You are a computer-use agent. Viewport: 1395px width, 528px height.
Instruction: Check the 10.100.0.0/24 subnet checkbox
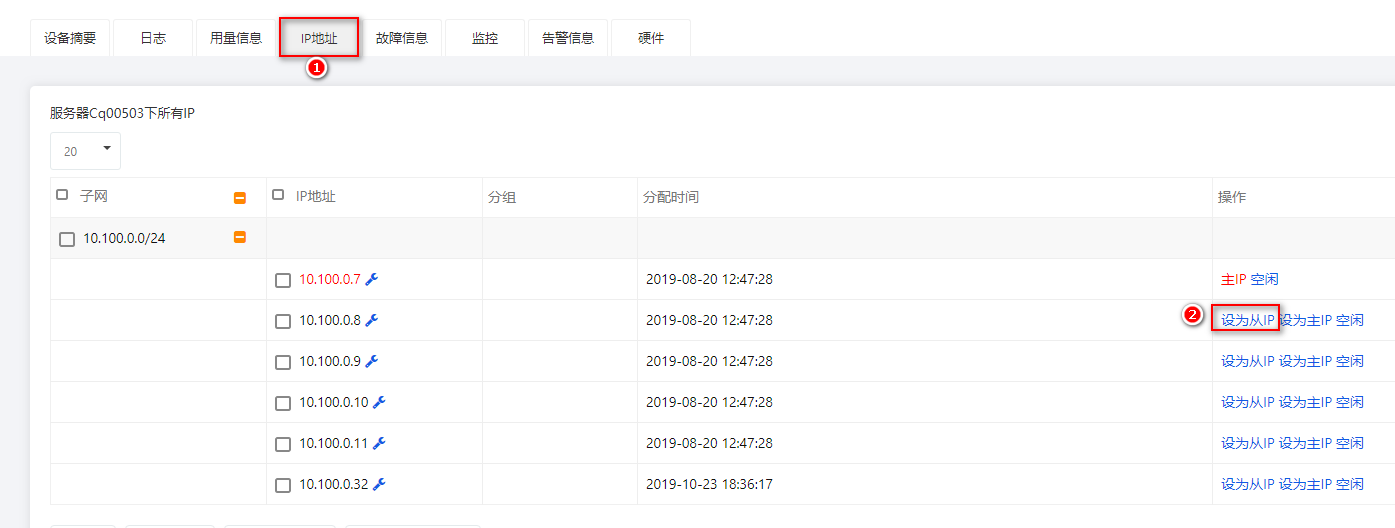click(67, 239)
